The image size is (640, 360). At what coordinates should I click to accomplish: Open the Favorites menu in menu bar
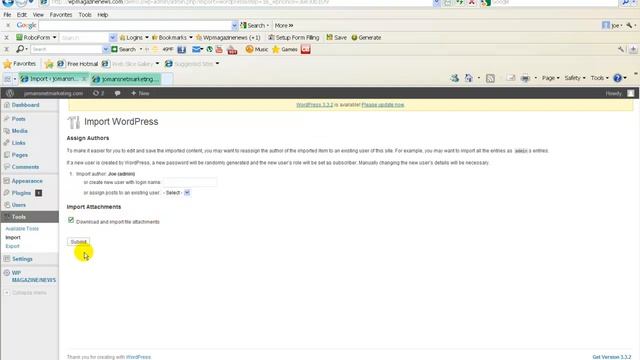(x=61, y=15)
